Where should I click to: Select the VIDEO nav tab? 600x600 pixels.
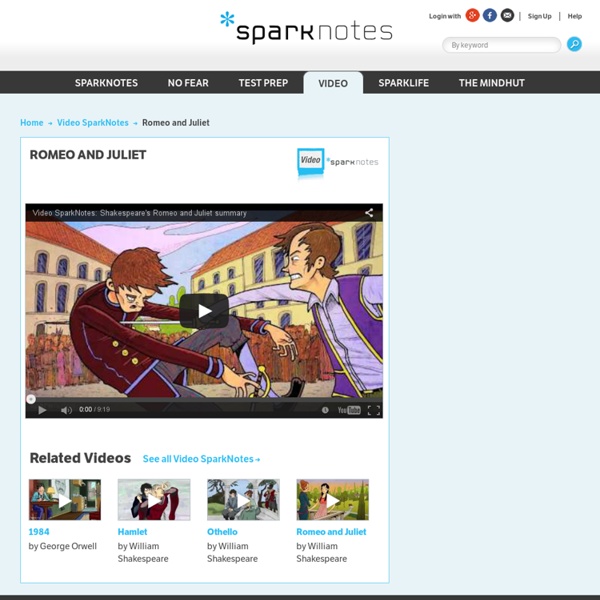point(333,83)
